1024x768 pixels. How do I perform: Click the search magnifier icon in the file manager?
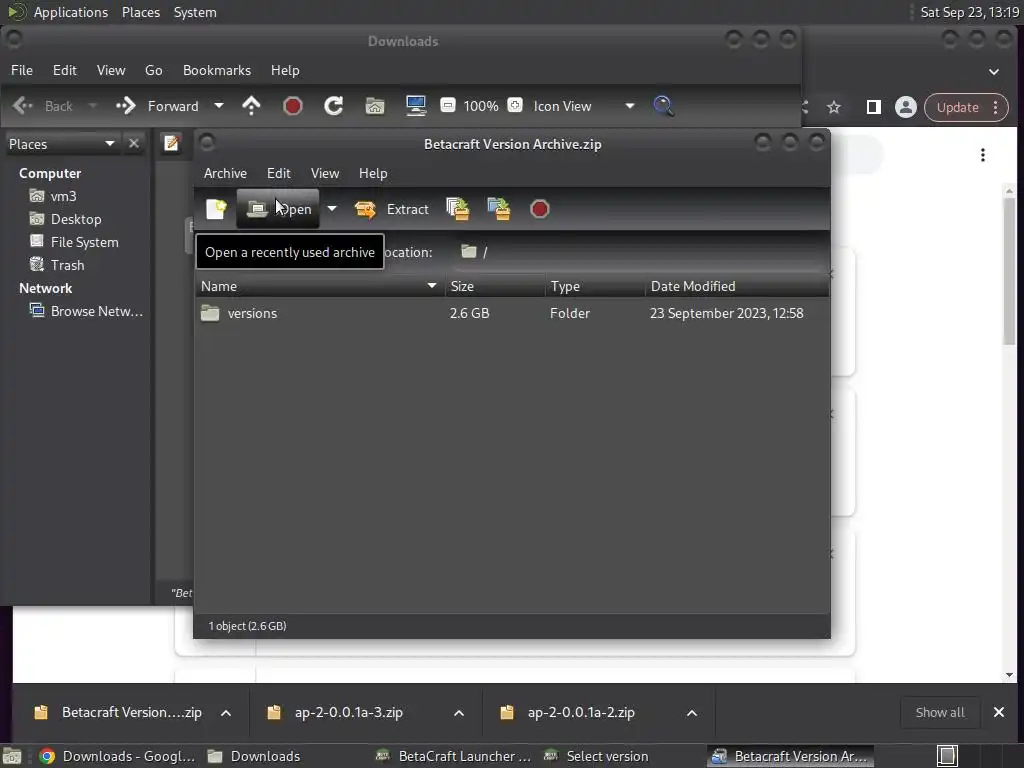664,106
